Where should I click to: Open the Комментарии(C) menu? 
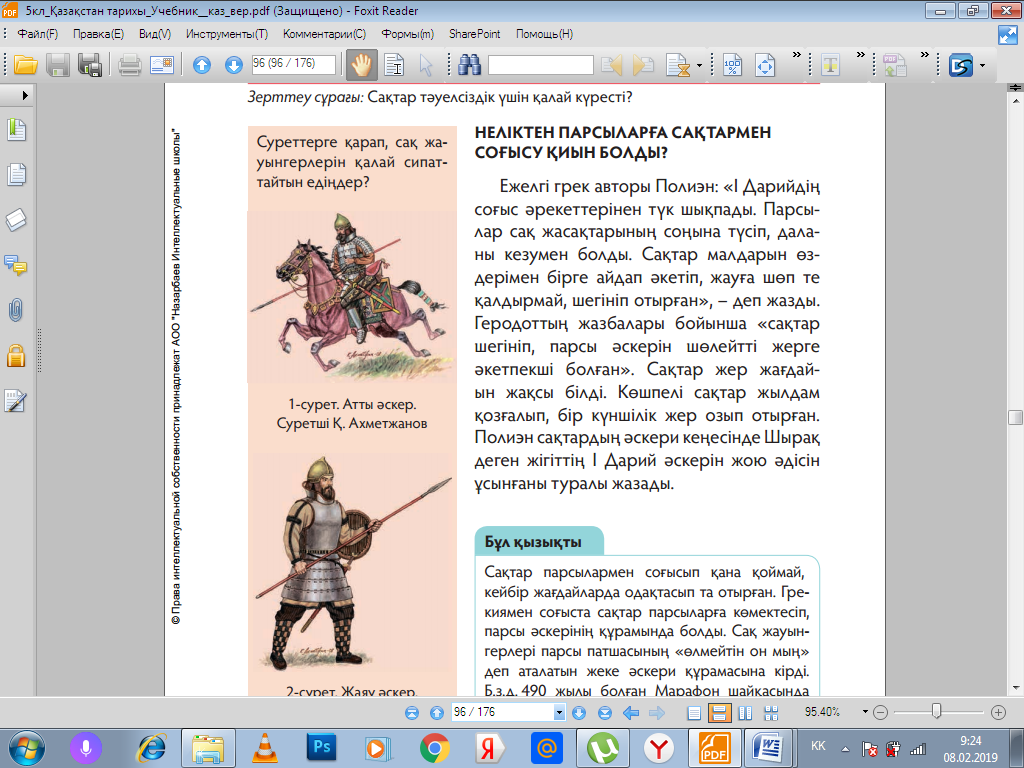(324, 34)
